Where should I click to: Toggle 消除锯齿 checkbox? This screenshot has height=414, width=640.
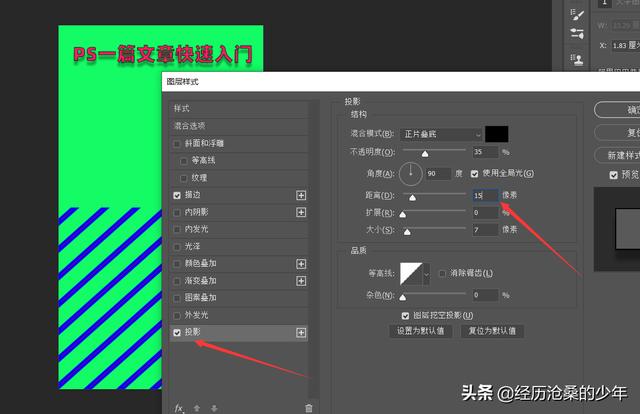click(x=442, y=273)
